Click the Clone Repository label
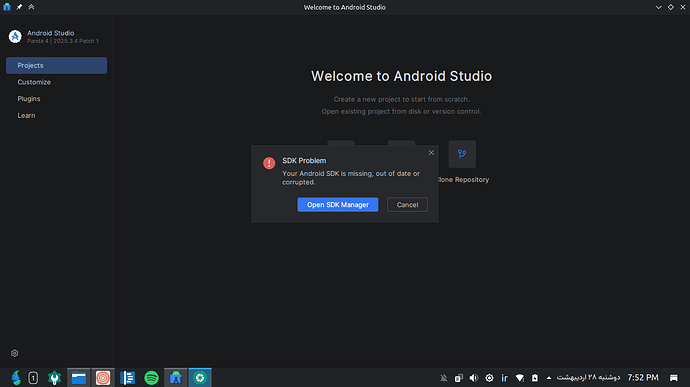690x387 pixels. (463, 180)
